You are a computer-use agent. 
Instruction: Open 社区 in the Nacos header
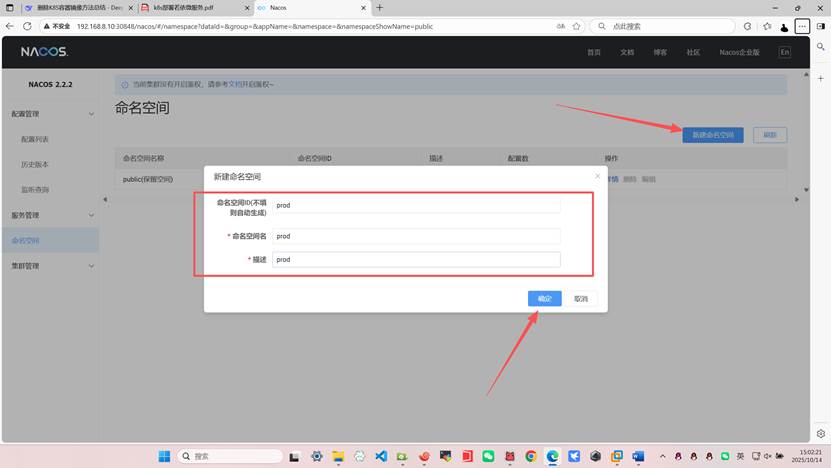[x=693, y=52]
